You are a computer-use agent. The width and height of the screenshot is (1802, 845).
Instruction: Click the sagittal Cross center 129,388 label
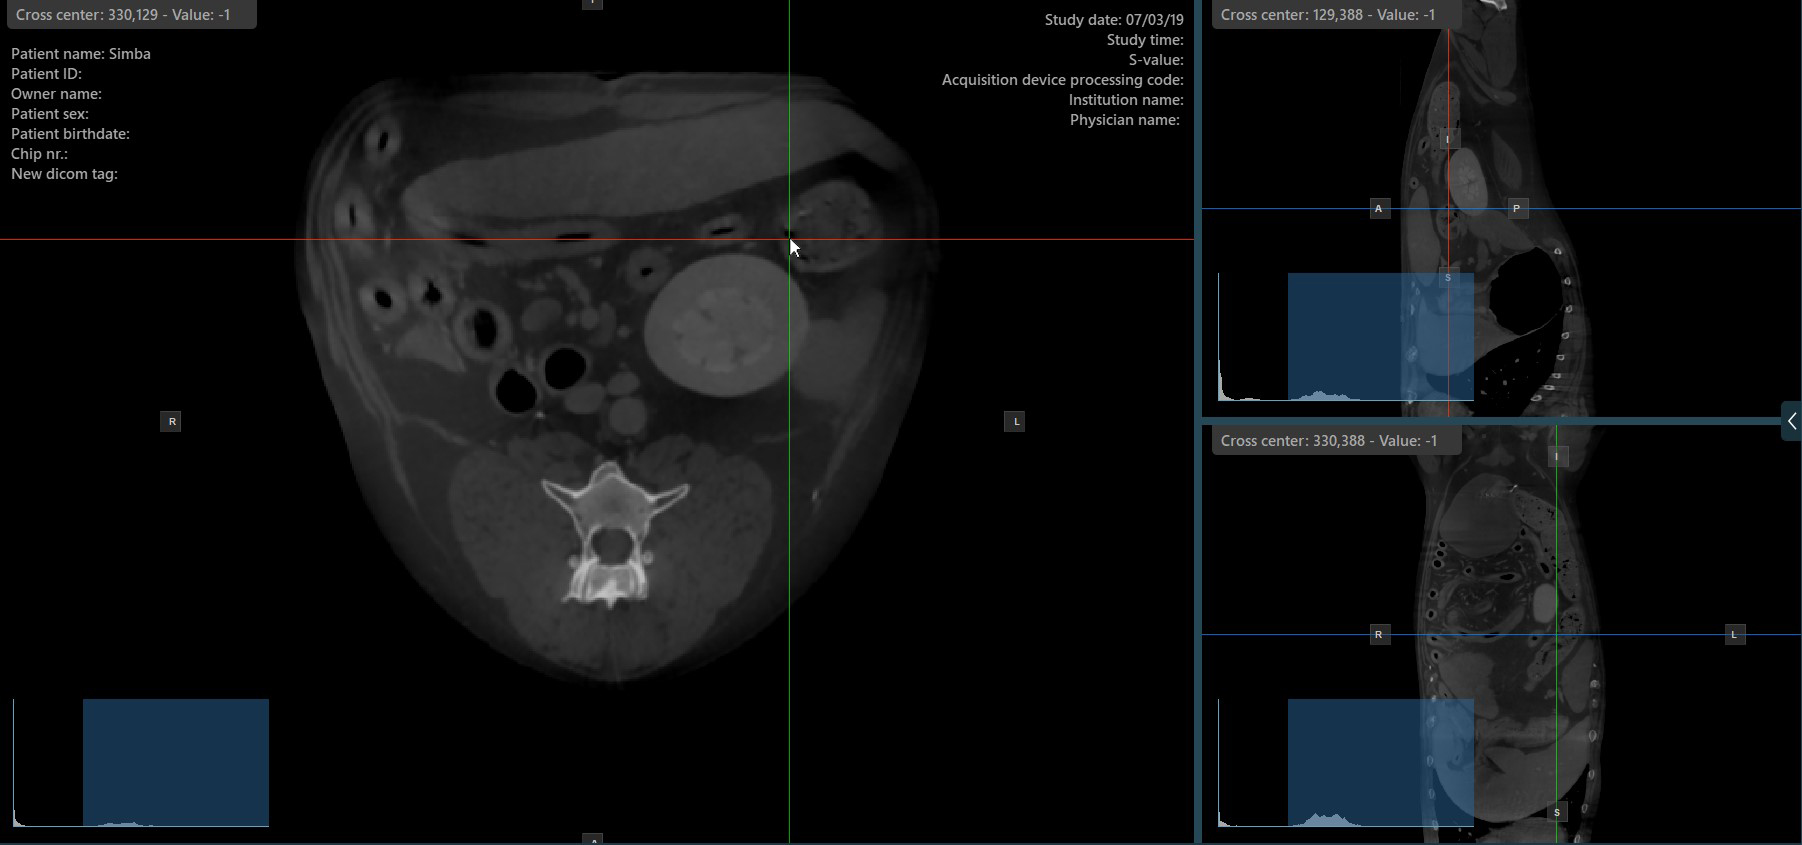(x=1328, y=15)
